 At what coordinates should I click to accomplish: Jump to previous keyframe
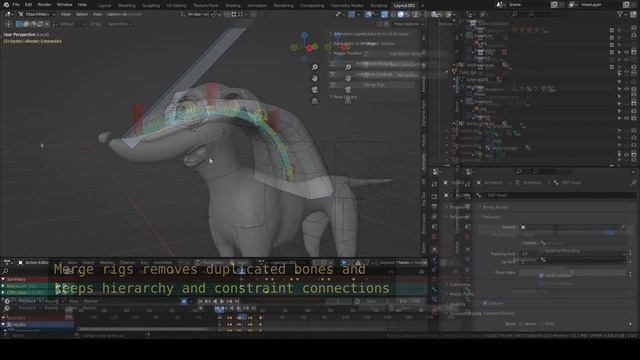(208, 301)
